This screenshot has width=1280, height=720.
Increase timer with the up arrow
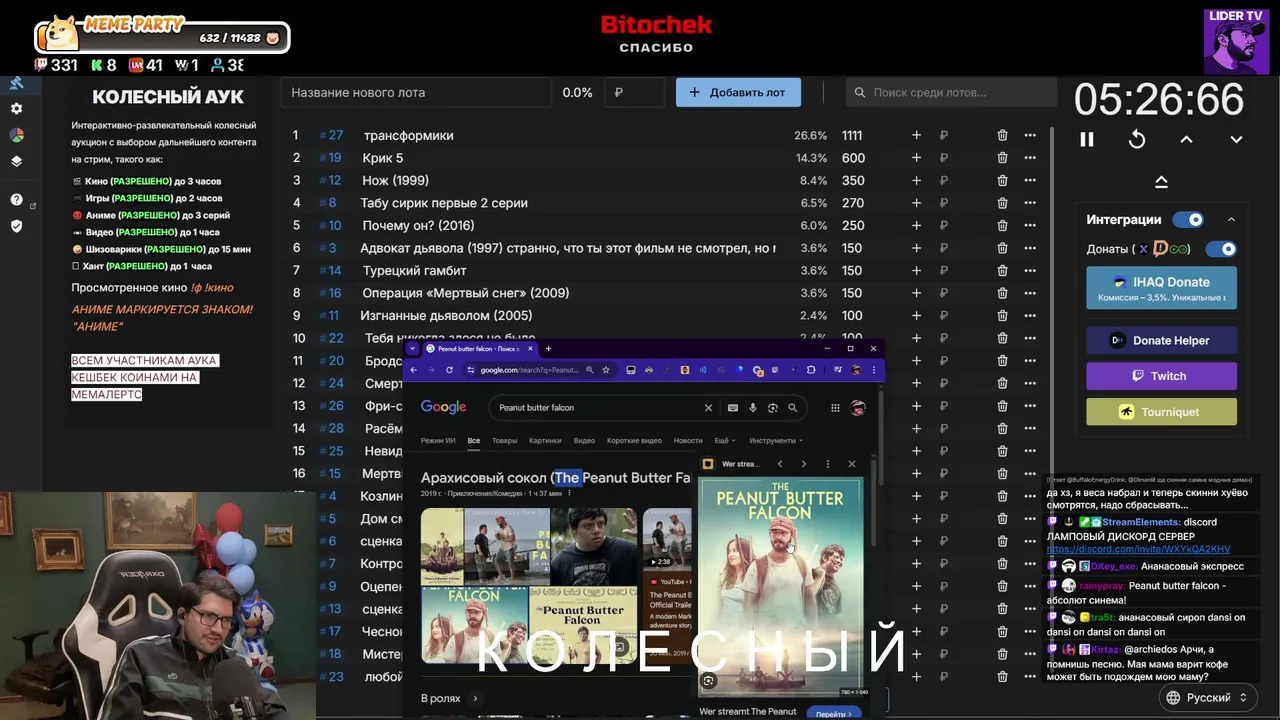pos(1186,140)
